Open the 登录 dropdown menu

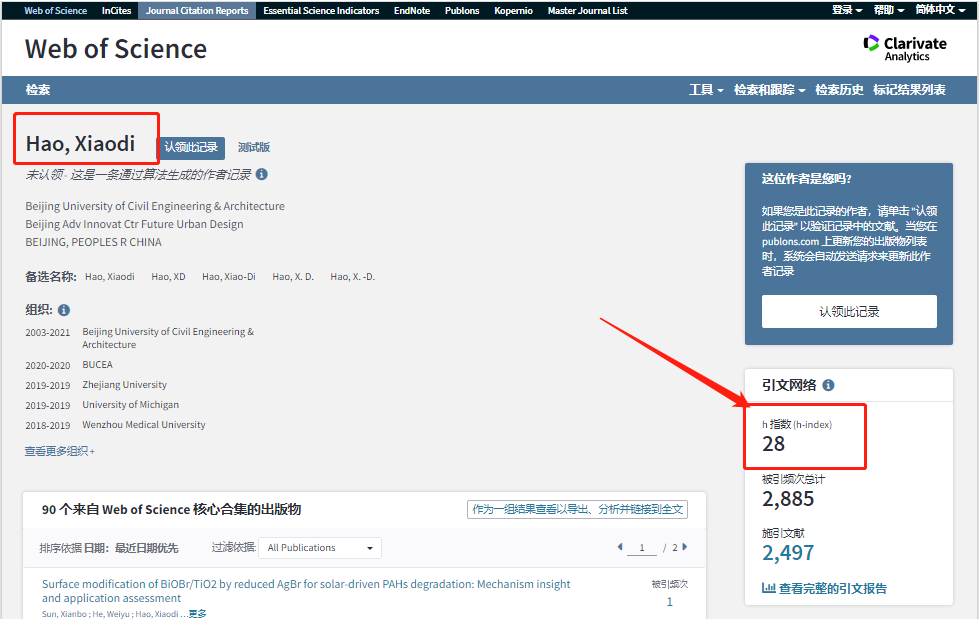click(x=847, y=10)
